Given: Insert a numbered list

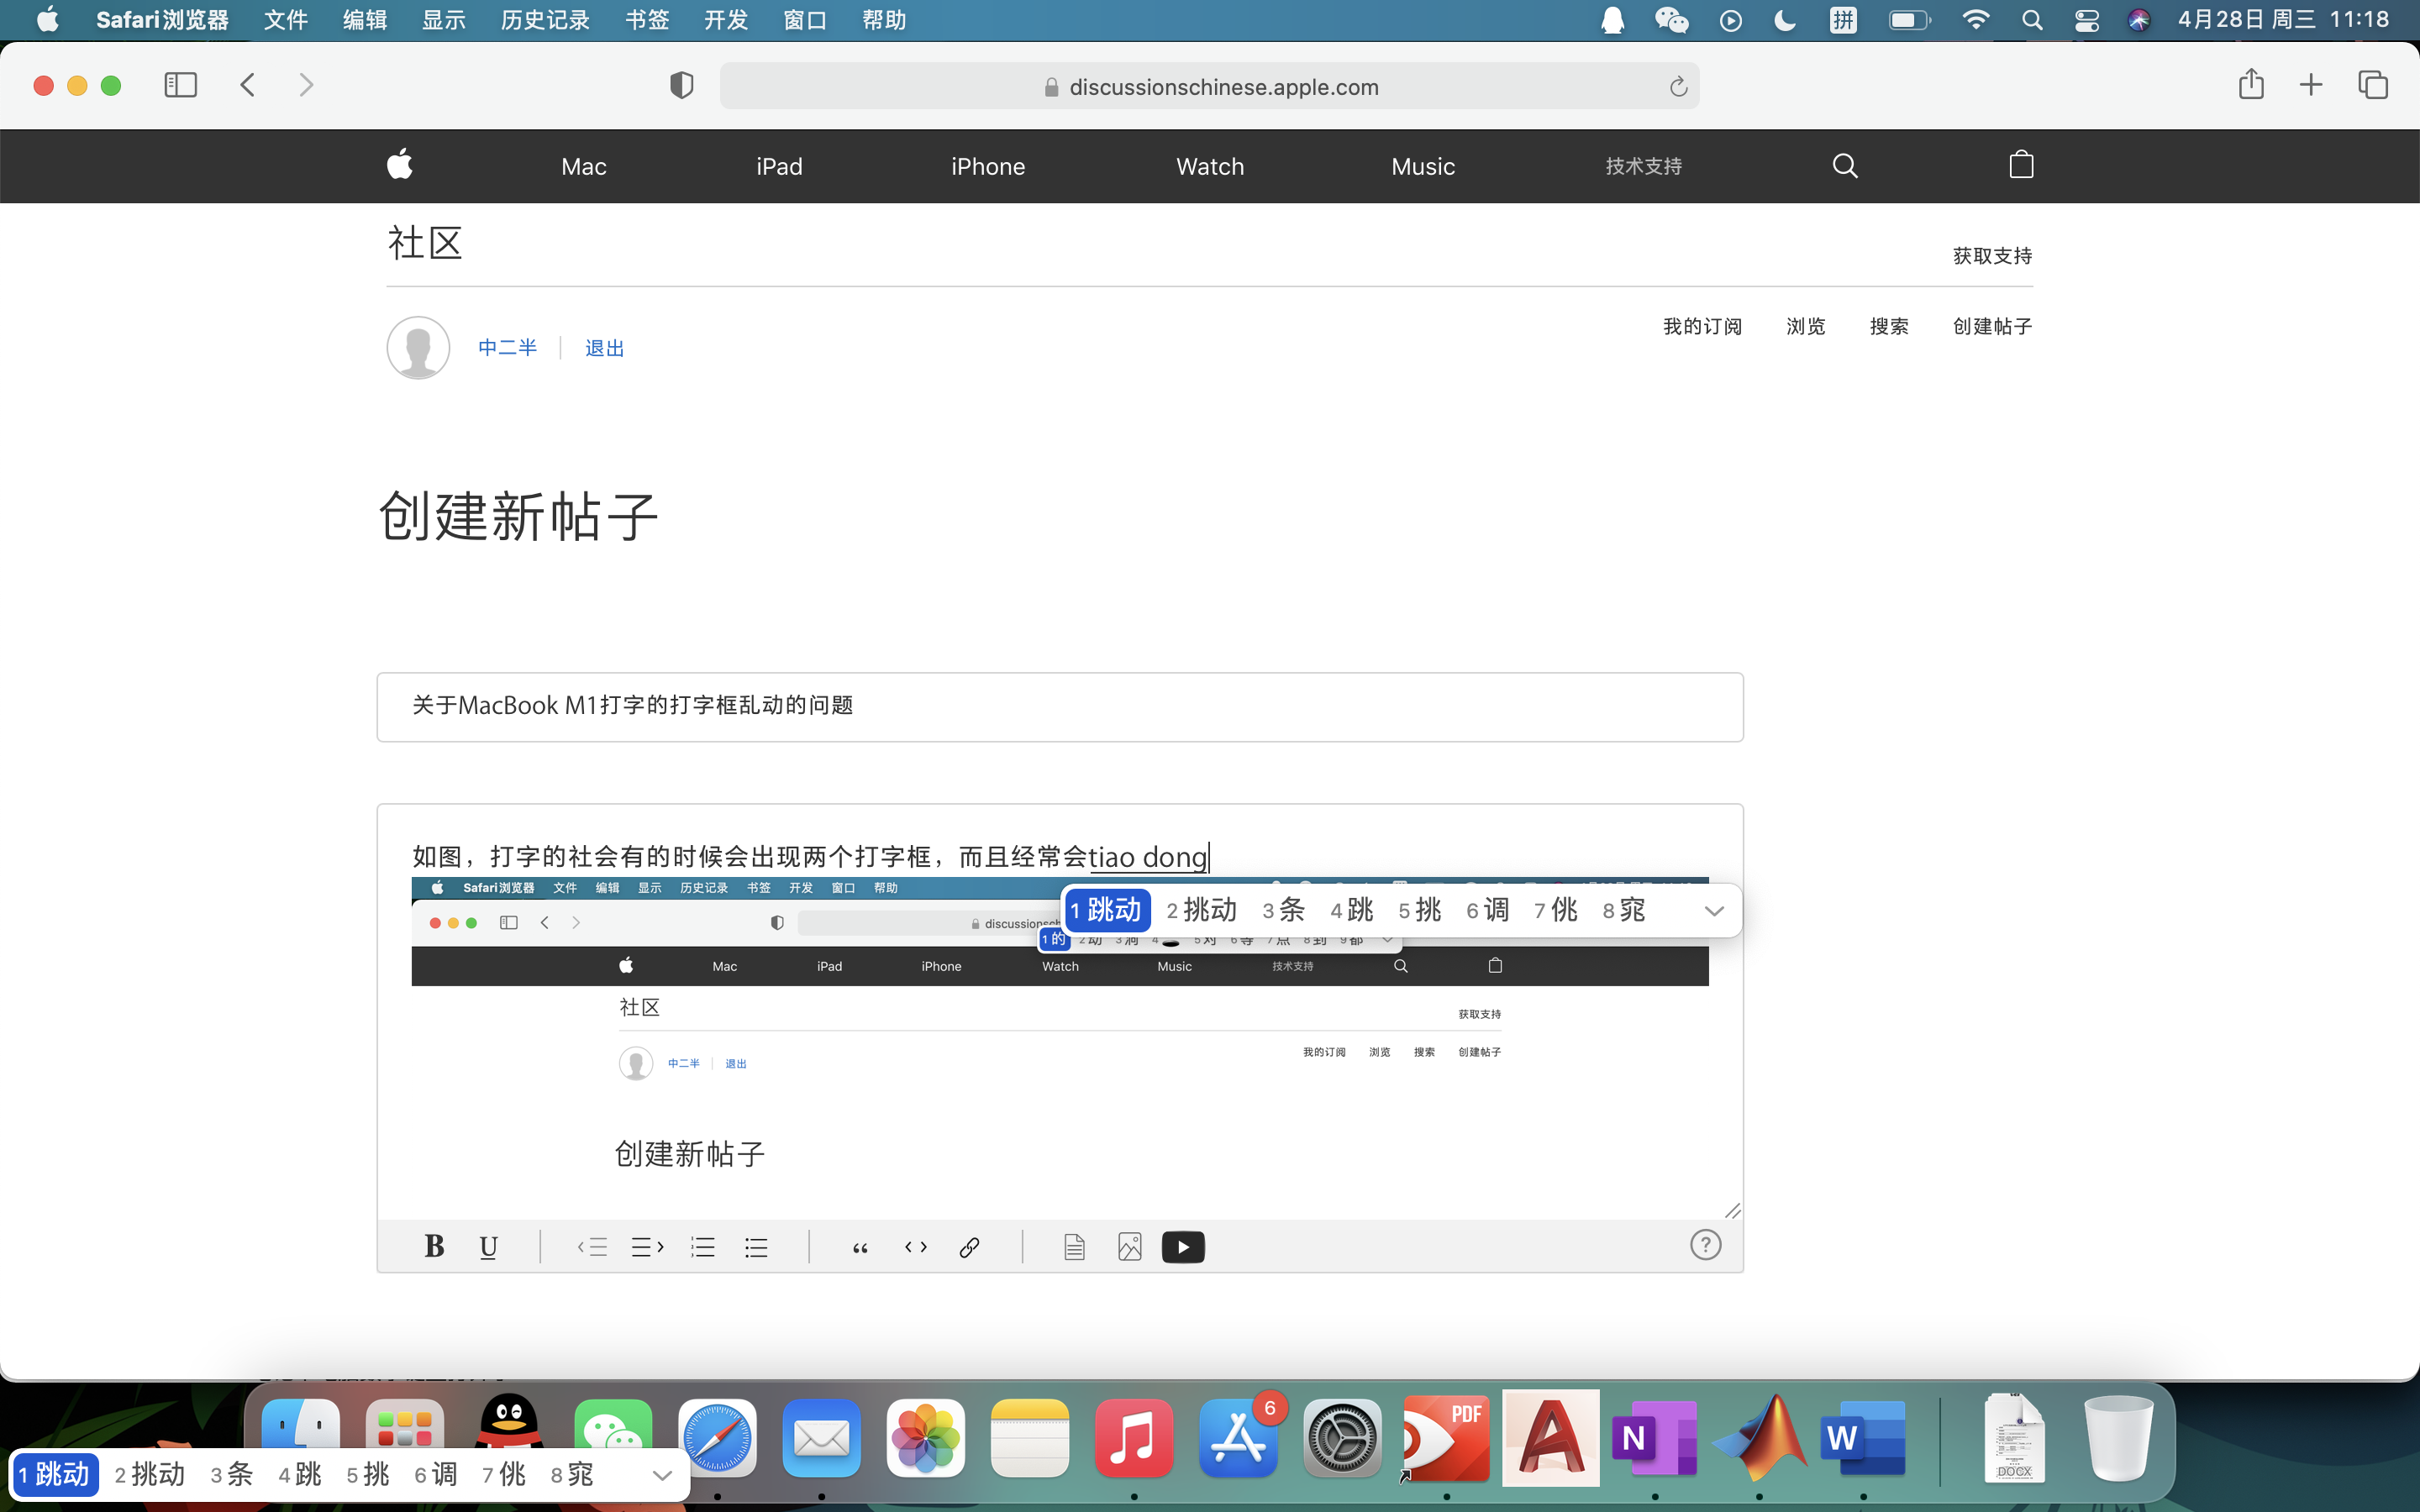Looking at the screenshot, I should (x=702, y=1246).
